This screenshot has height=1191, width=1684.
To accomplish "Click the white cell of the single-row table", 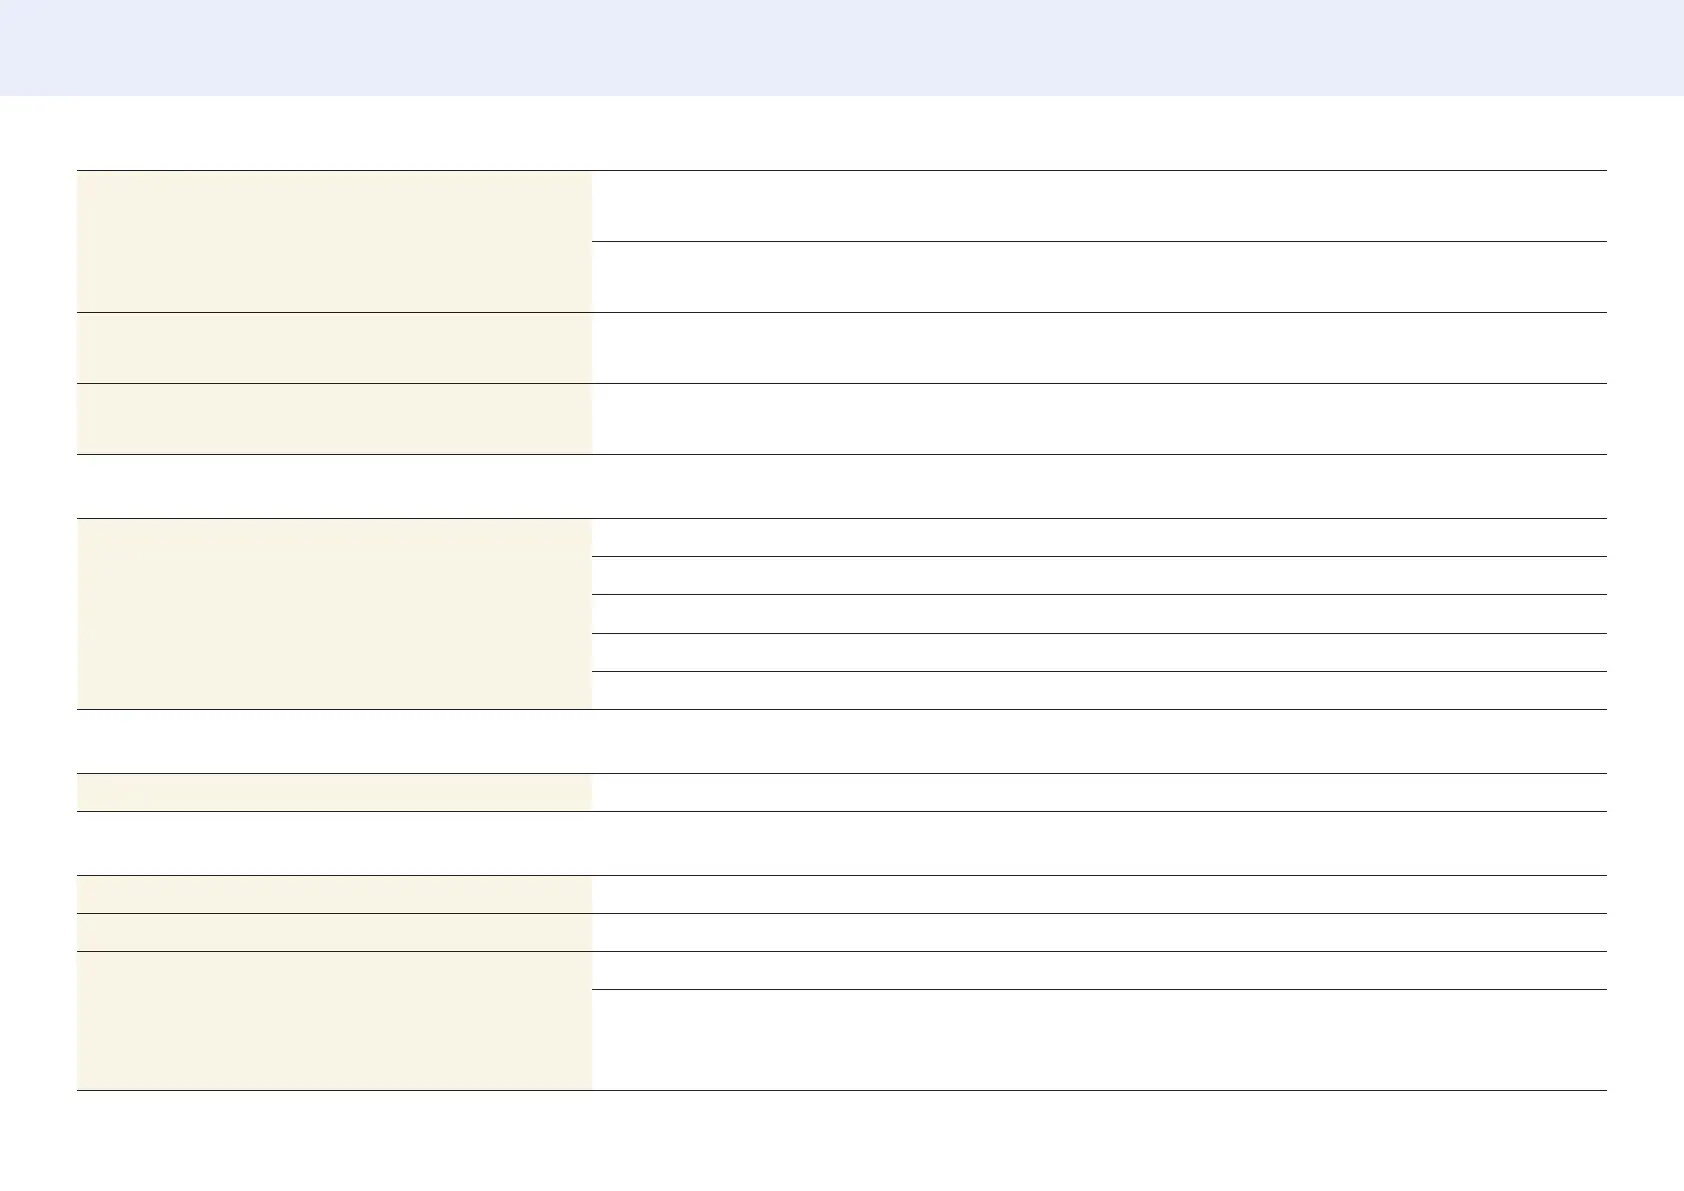I will [x=1098, y=792].
